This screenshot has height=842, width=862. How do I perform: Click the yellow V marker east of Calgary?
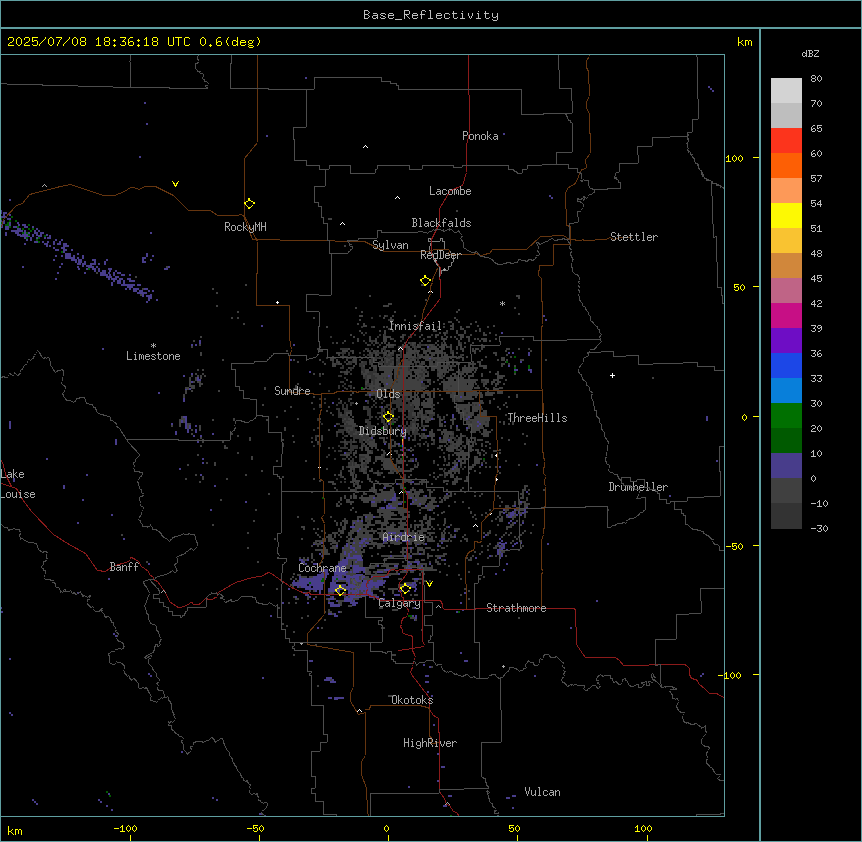[429, 584]
